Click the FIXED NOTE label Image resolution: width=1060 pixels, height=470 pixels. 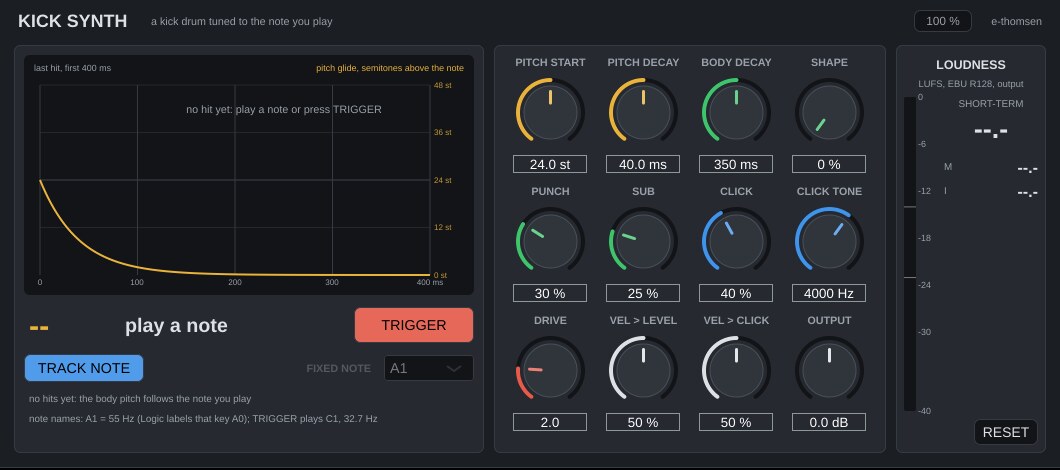click(339, 369)
